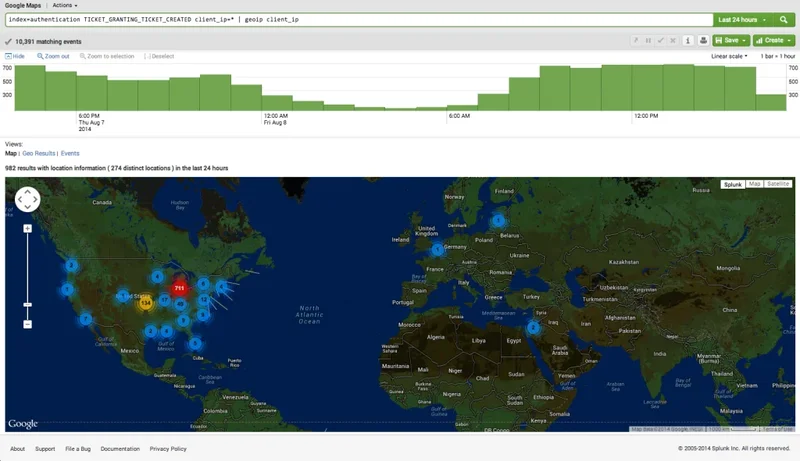
Task: Click inside the search query input field
Action: click(359, 20)
